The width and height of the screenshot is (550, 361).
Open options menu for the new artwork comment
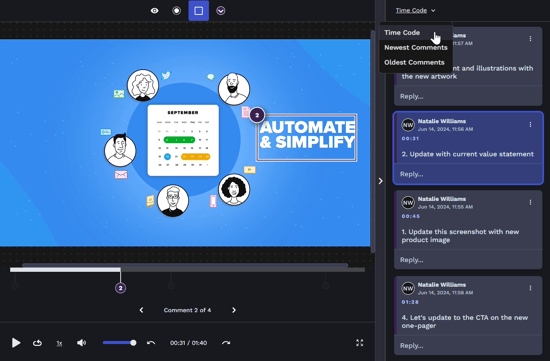point(530,39)
